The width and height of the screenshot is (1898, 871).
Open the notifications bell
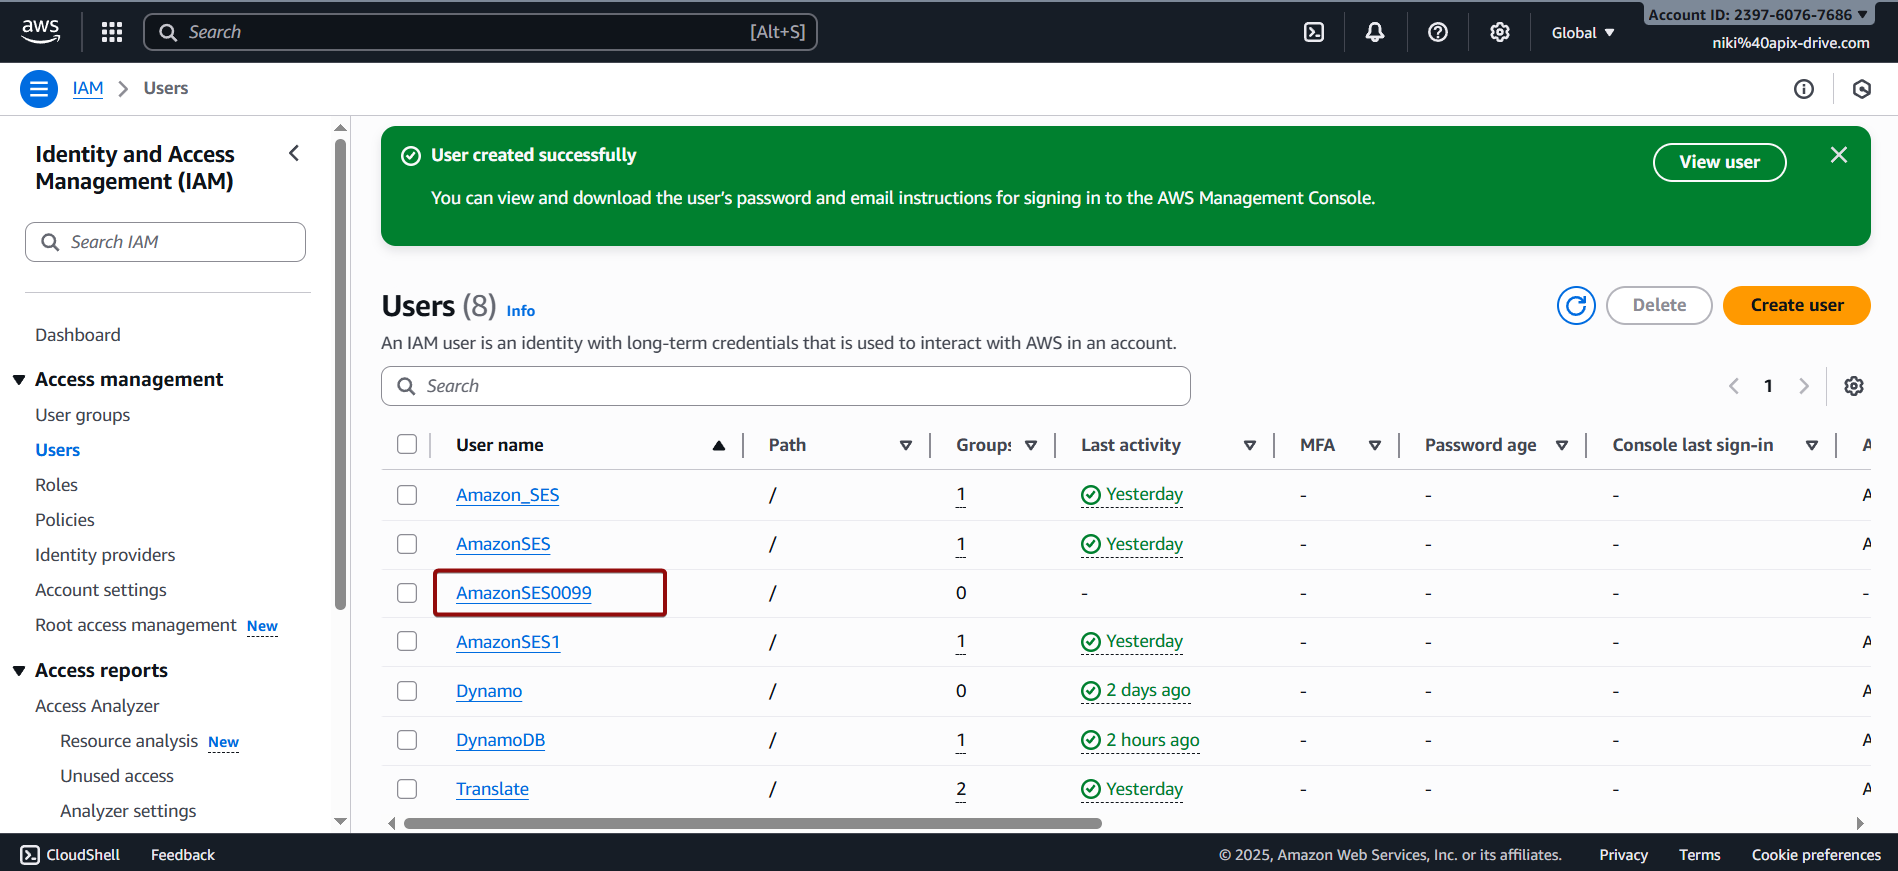1375,32
